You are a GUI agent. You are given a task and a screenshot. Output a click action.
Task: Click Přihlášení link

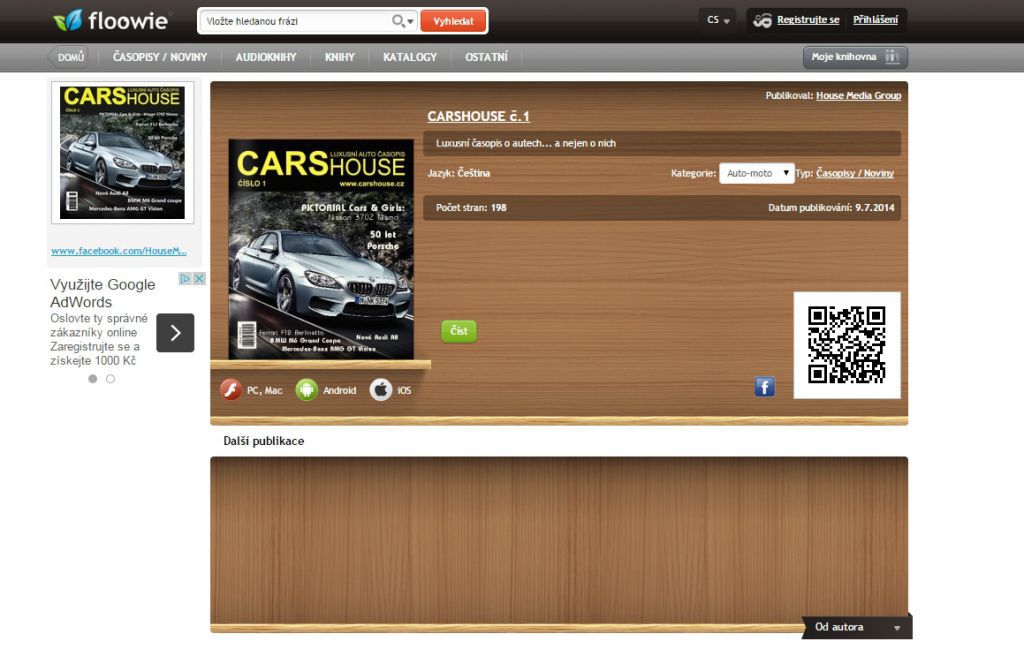pos(876,20)
